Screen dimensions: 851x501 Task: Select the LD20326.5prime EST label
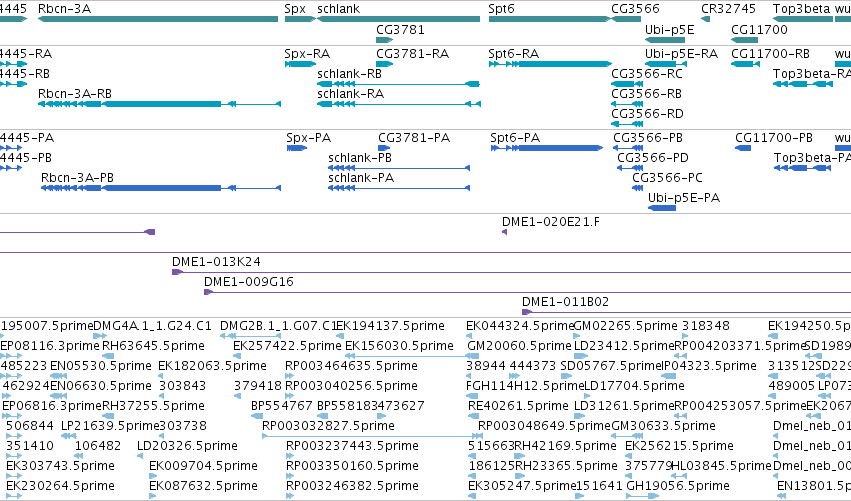(187, 446)
